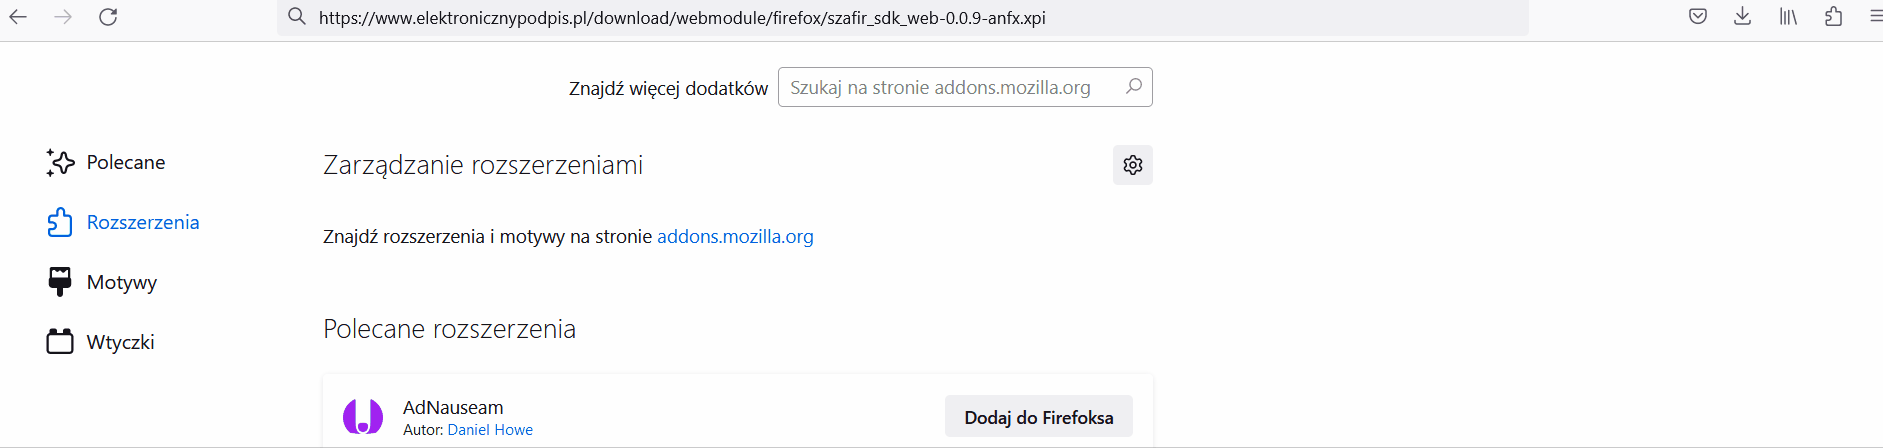Show the Library bookmarks menu
The width and height of the screenshot is (1883, 448).
pos(1788,17)
